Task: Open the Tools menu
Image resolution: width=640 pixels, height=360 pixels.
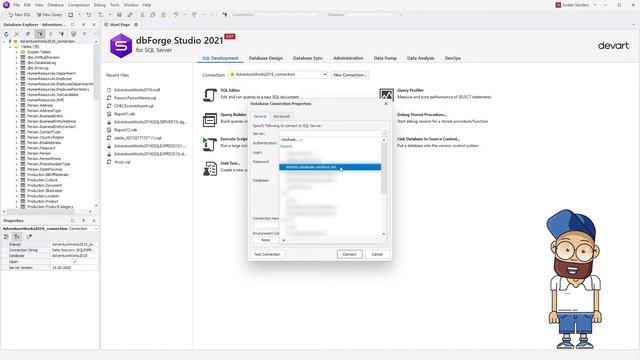Action: click(115, 5)
